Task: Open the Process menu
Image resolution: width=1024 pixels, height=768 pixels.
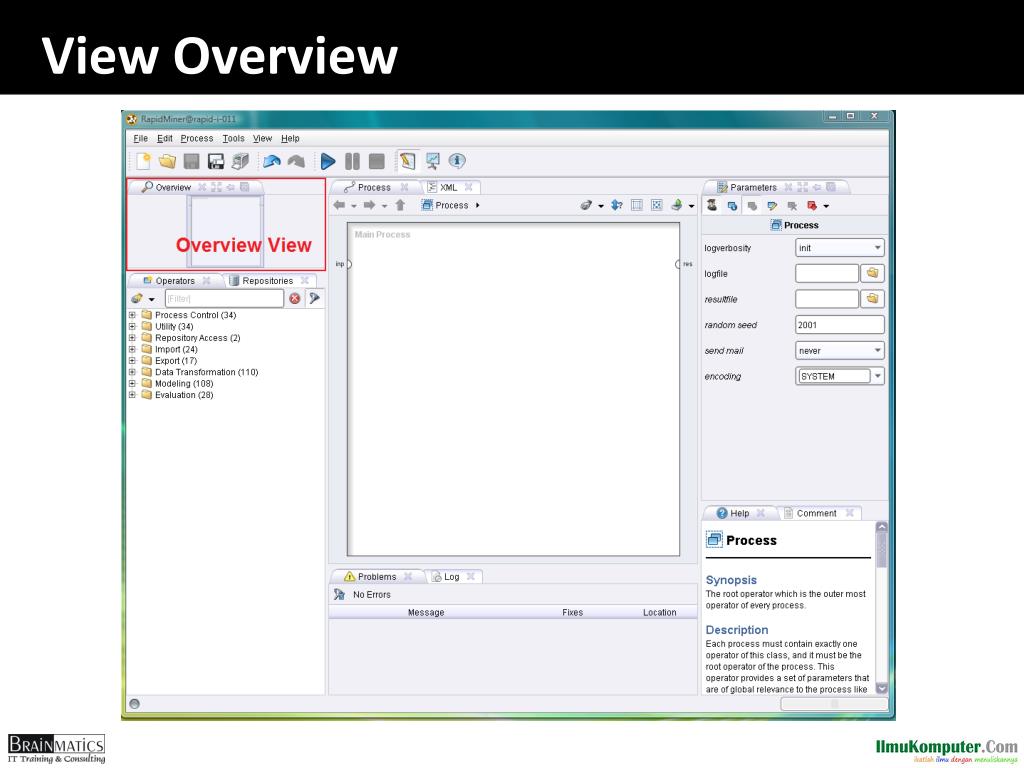Action: click(197, 138)
